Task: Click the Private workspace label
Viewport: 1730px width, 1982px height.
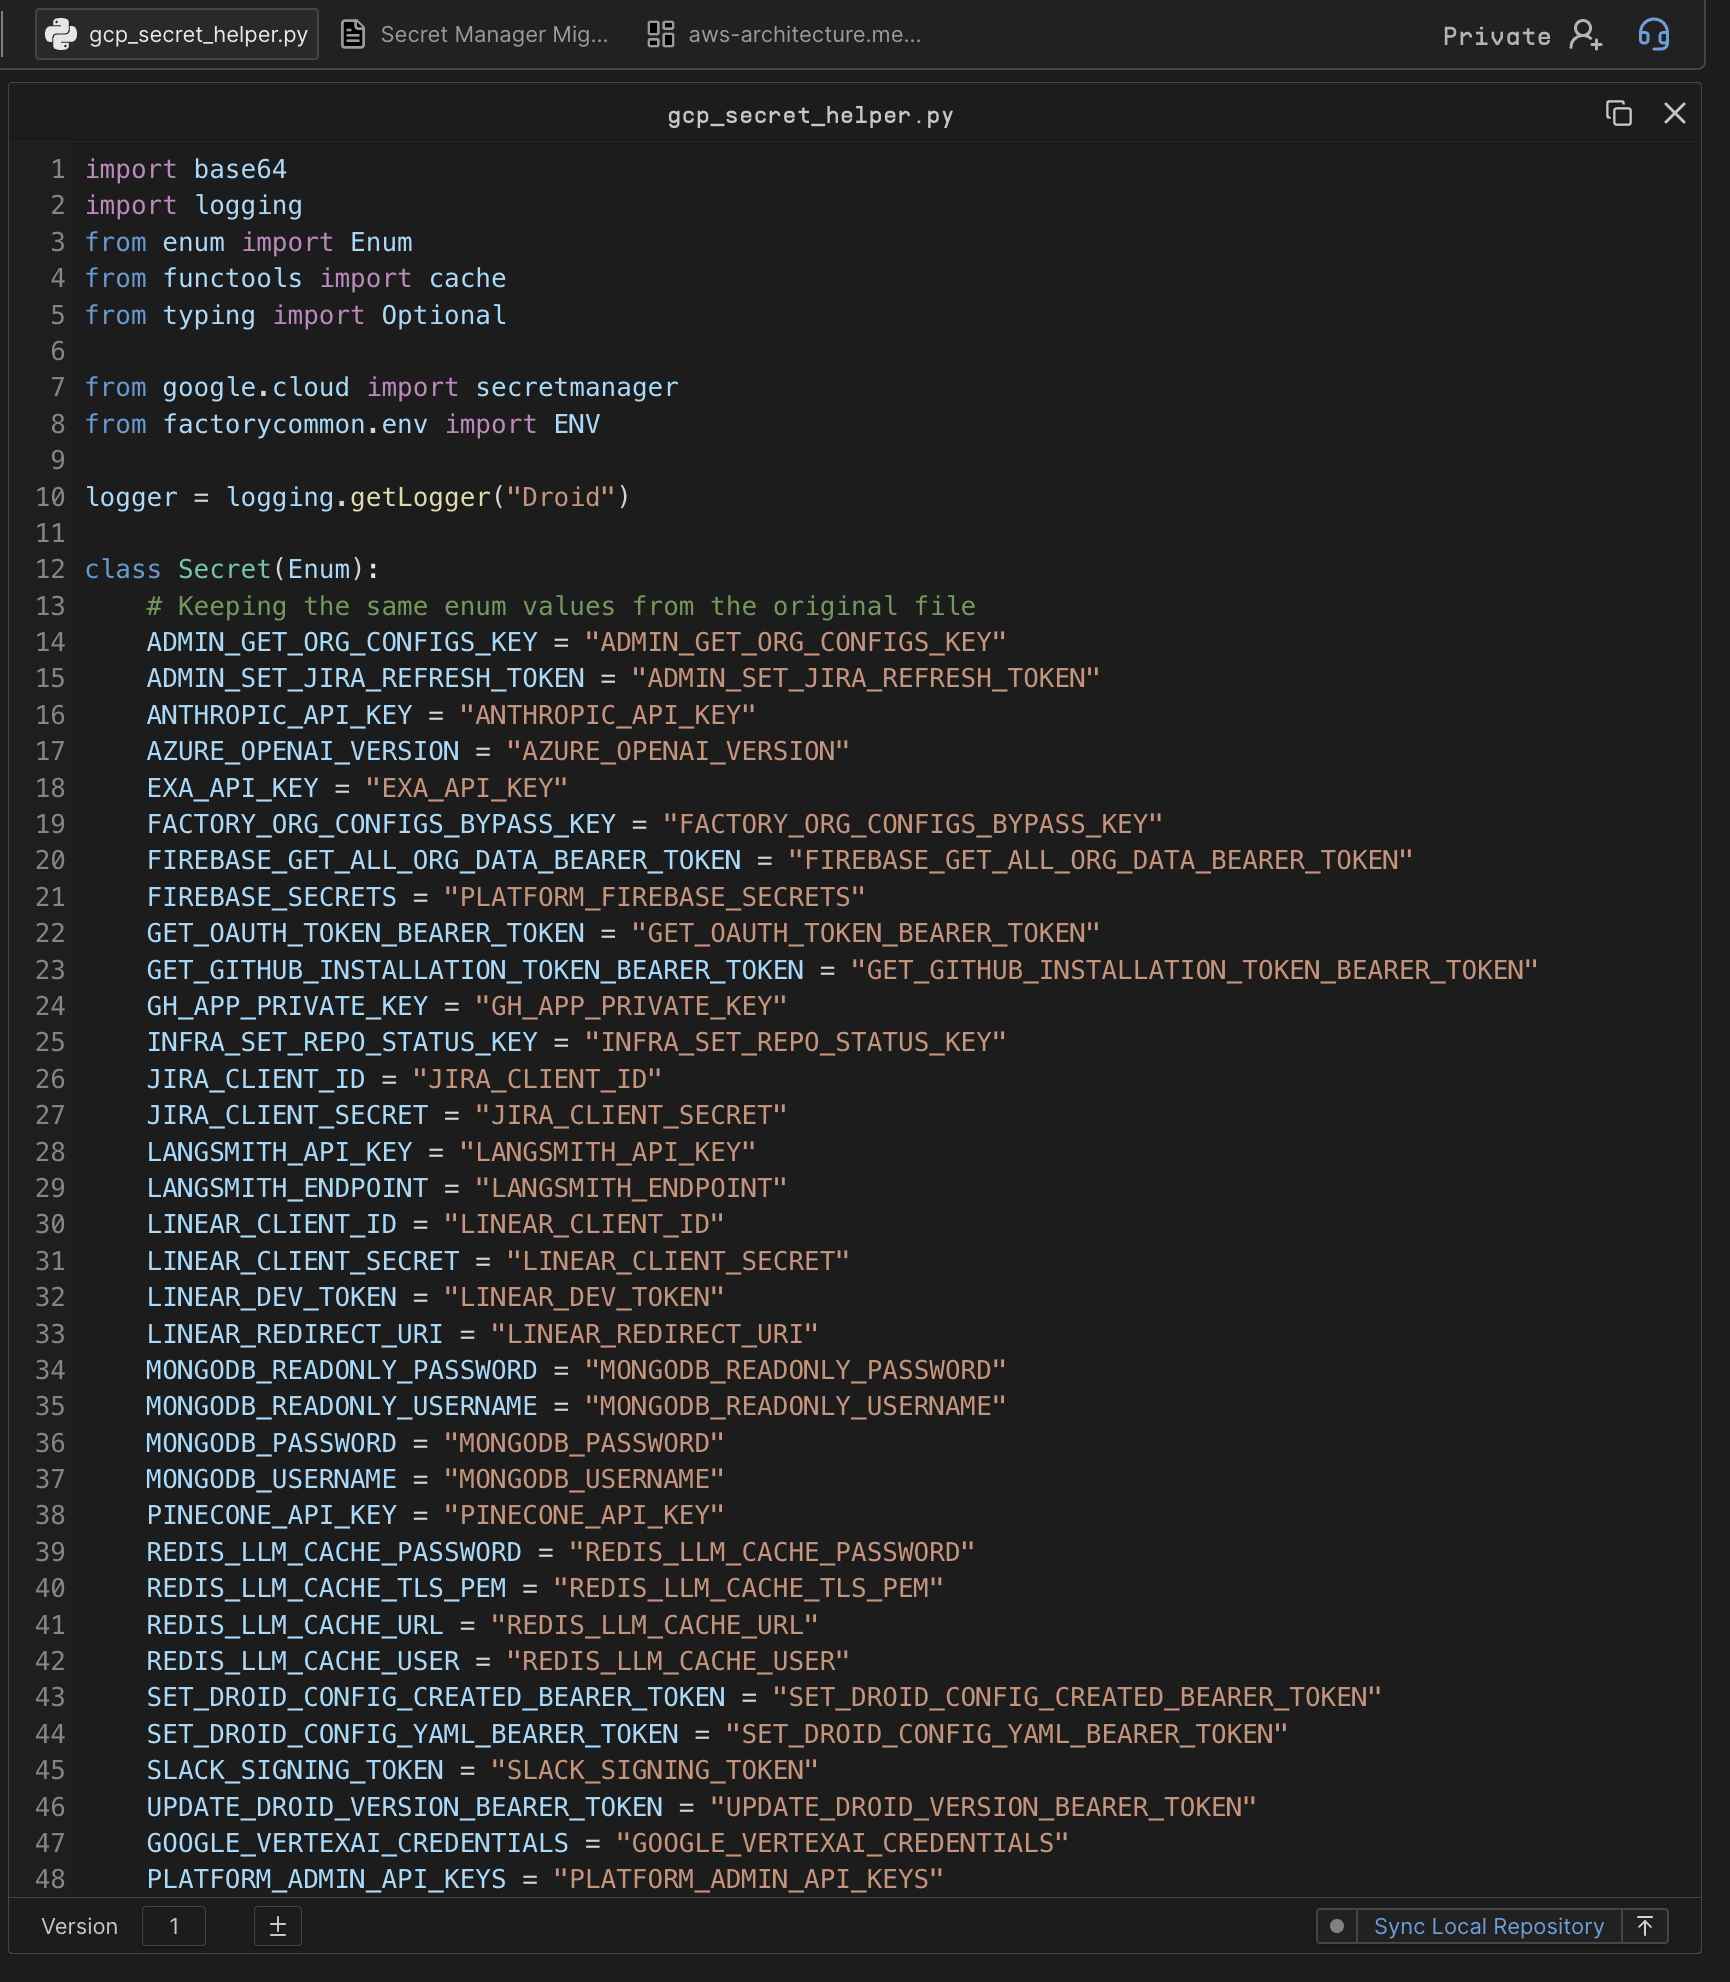Action: click(1495, 34)
